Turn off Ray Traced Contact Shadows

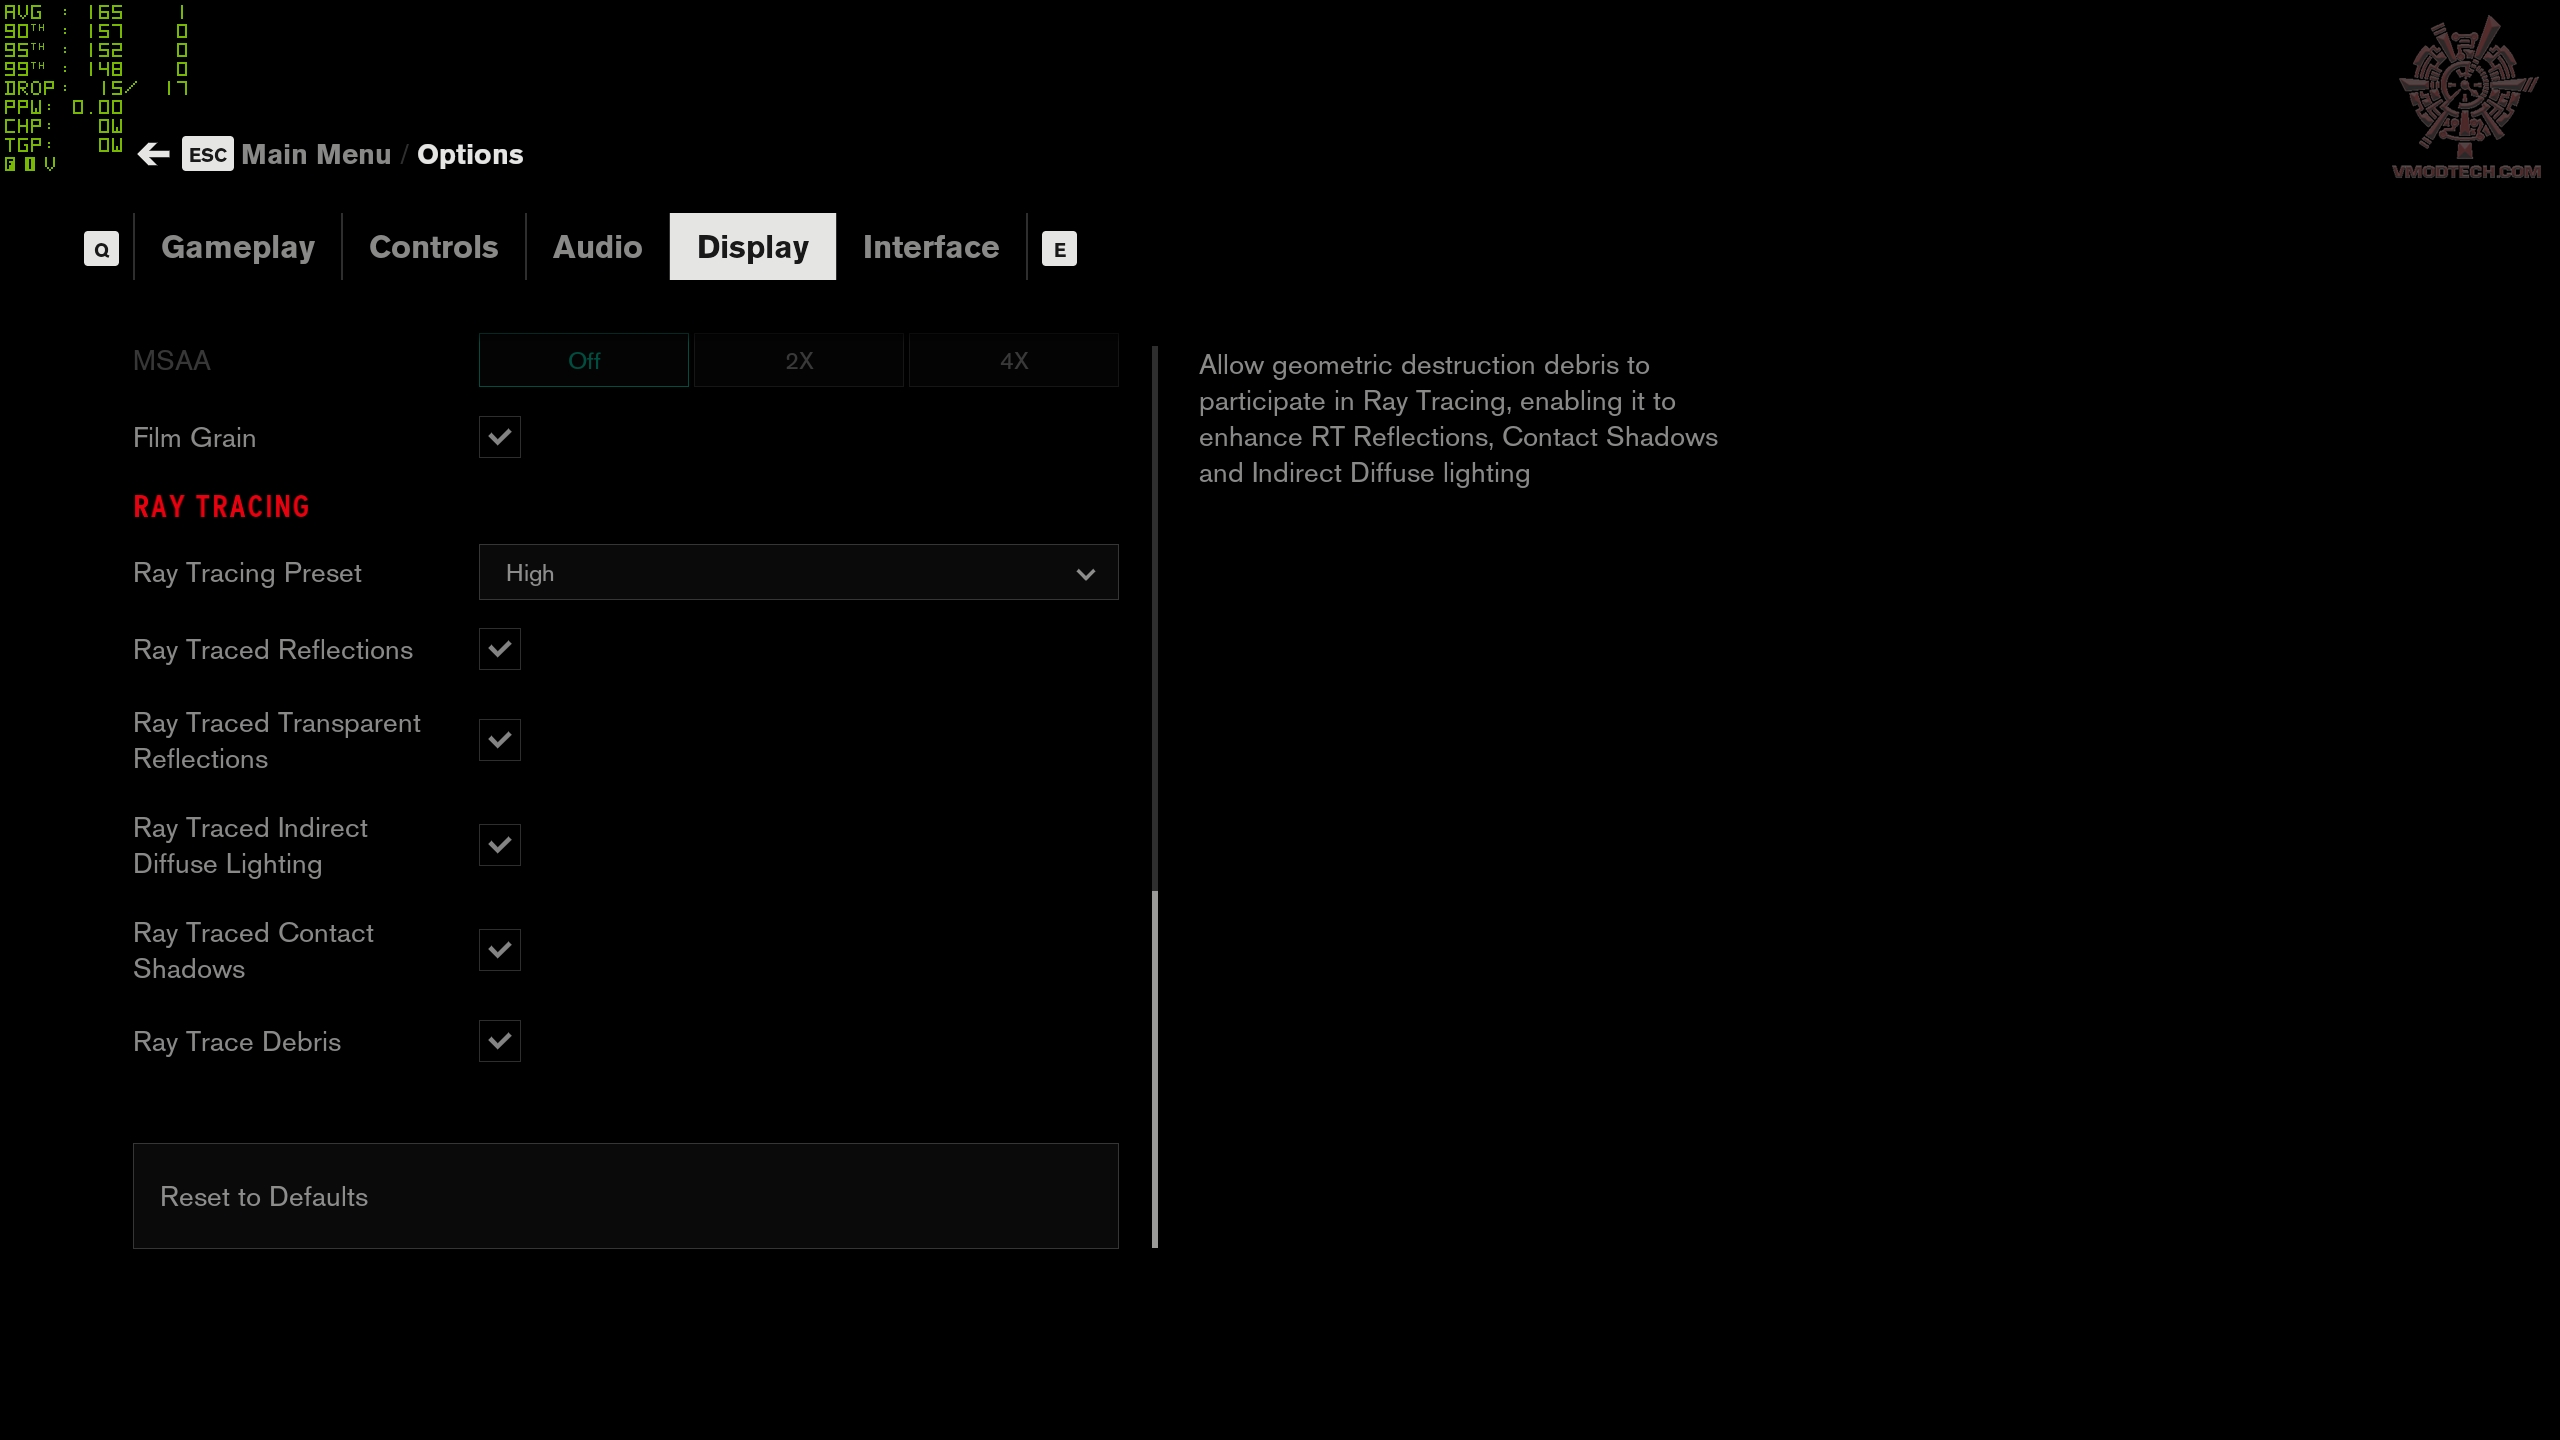(499, 950)
